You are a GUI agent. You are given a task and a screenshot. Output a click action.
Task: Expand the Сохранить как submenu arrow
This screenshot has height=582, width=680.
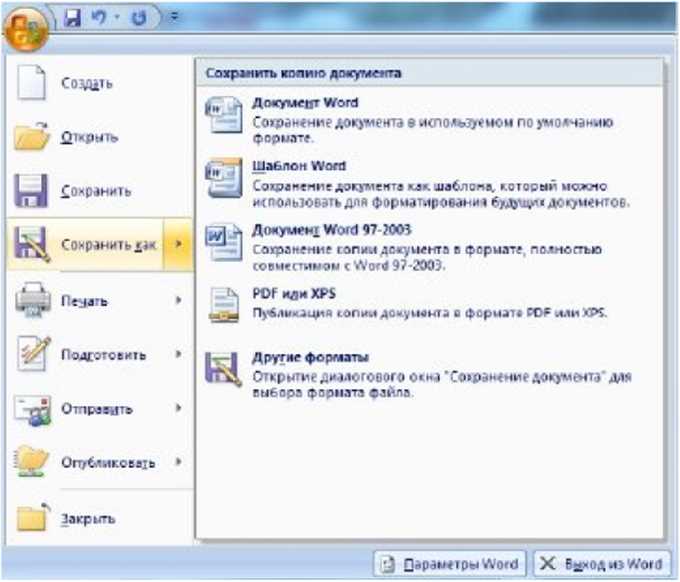click(x=178, y=245)
